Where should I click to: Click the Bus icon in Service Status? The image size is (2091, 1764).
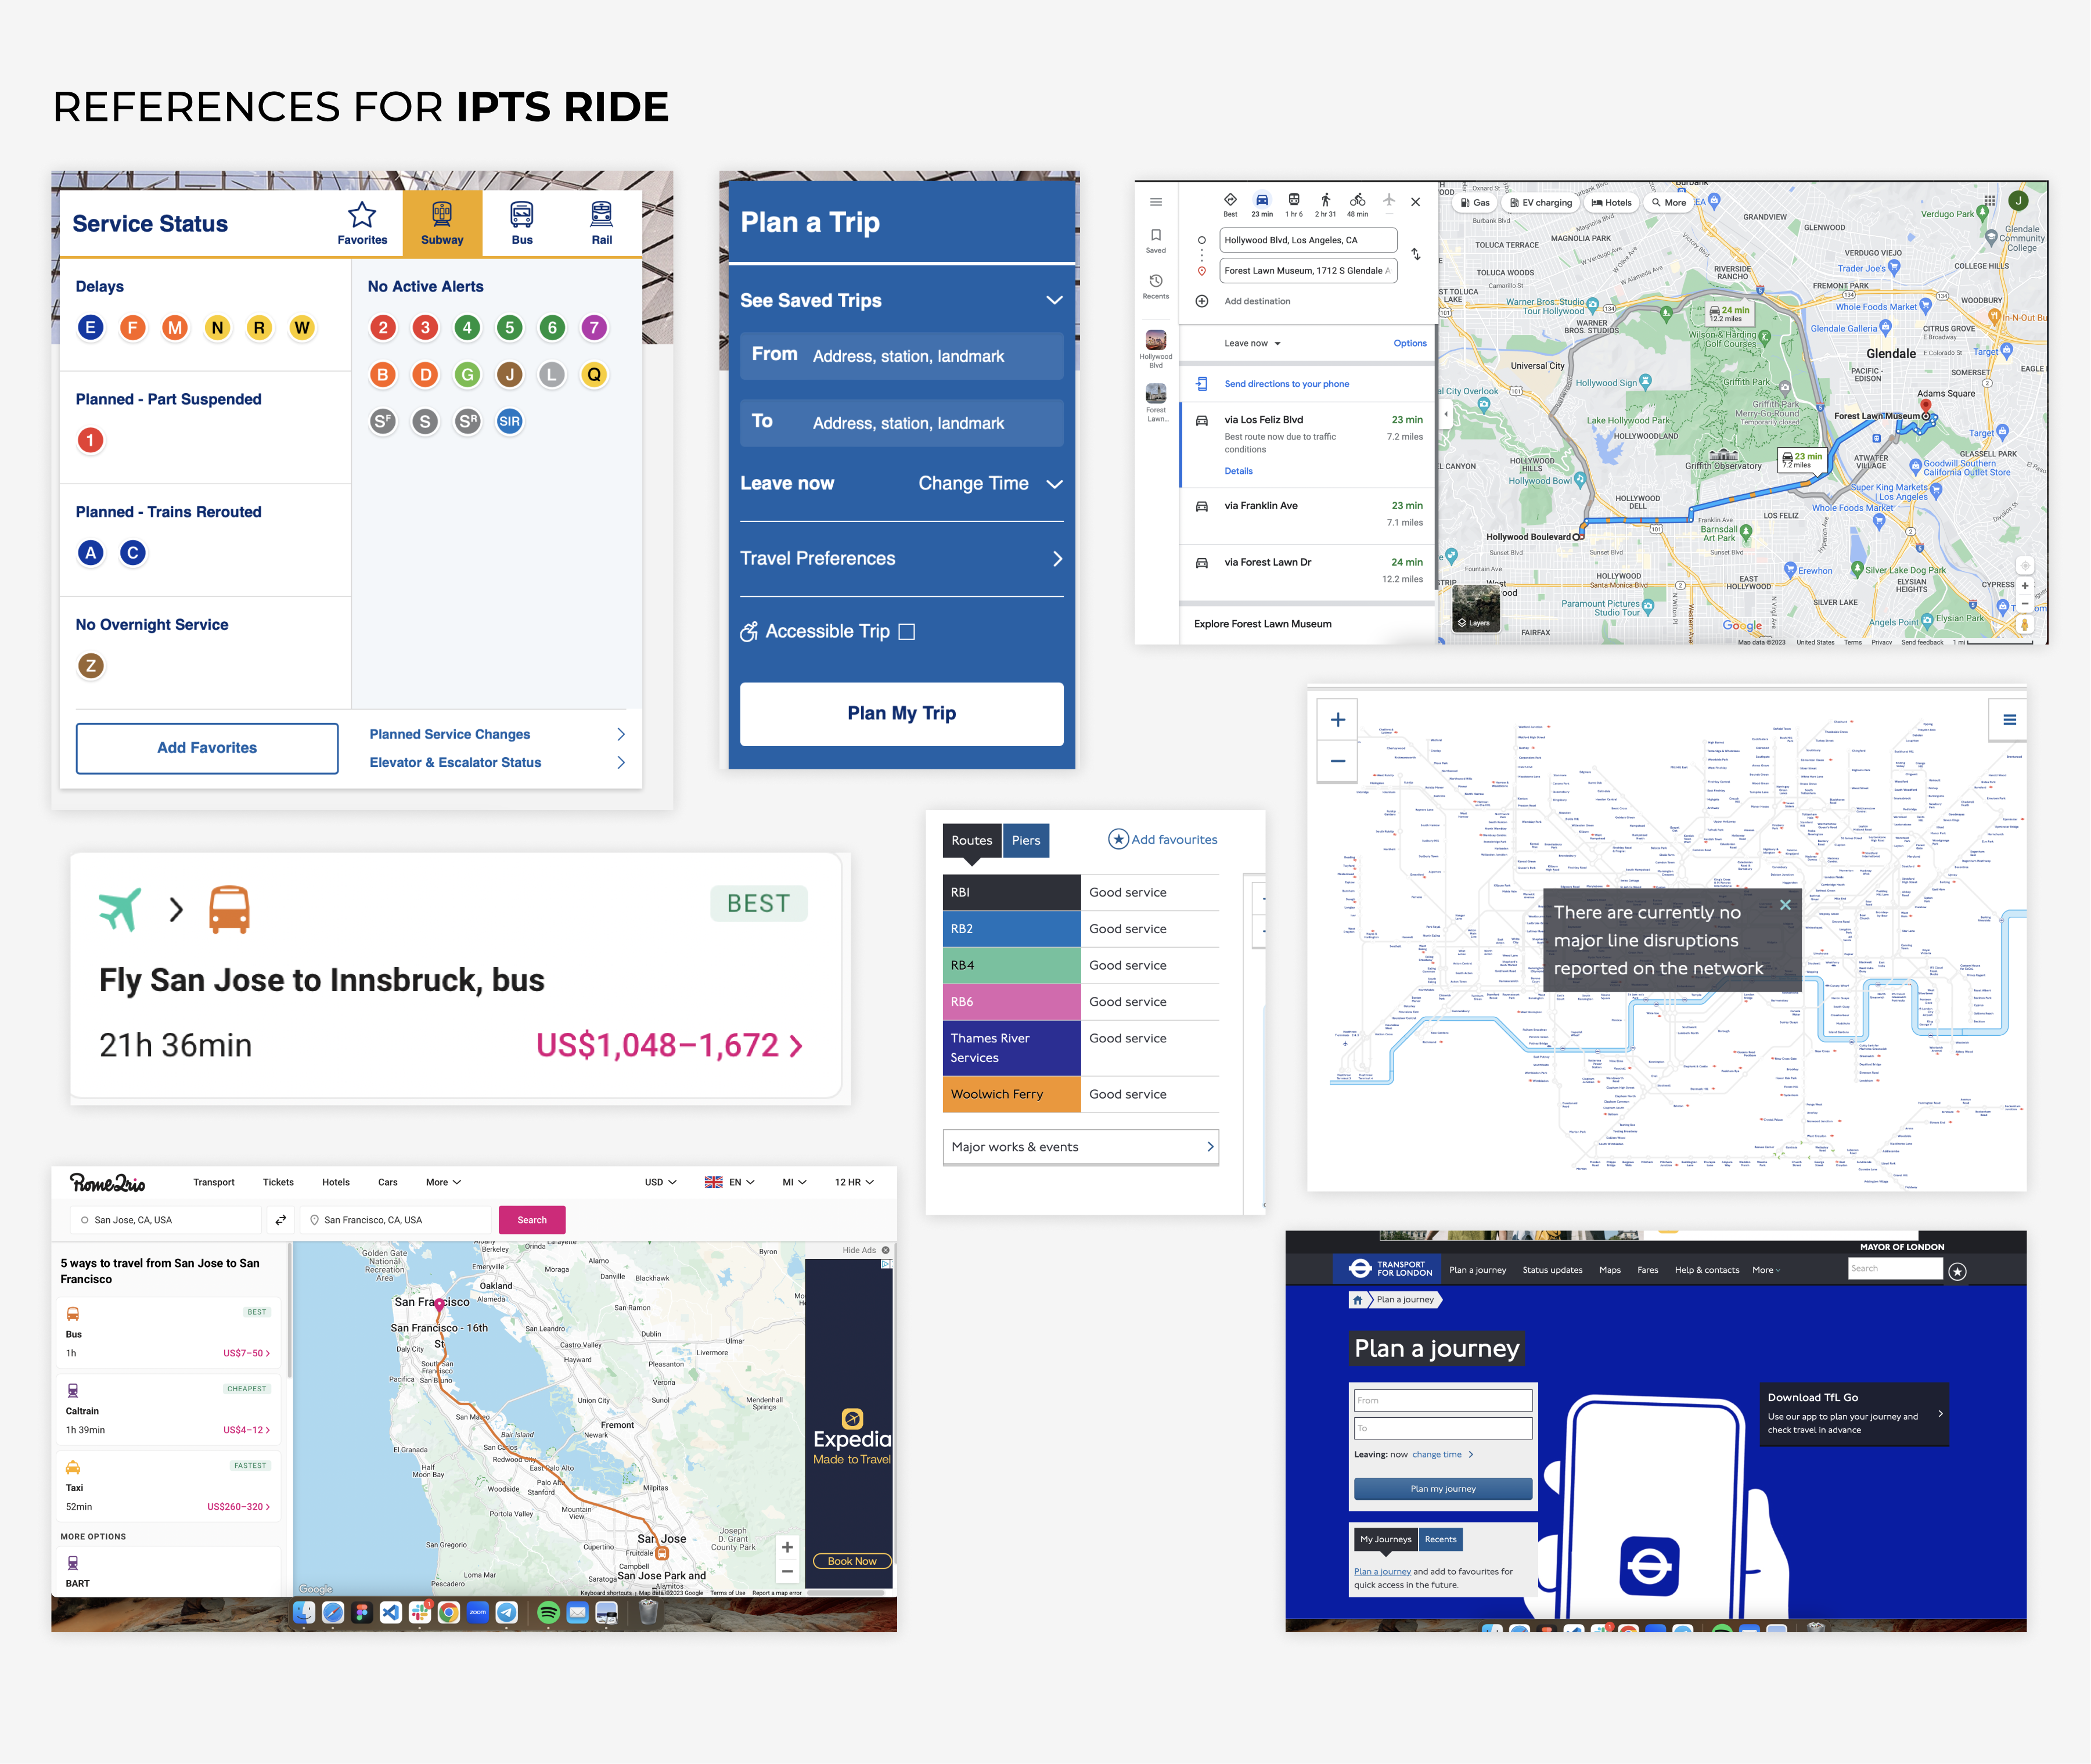click(522, 215)
